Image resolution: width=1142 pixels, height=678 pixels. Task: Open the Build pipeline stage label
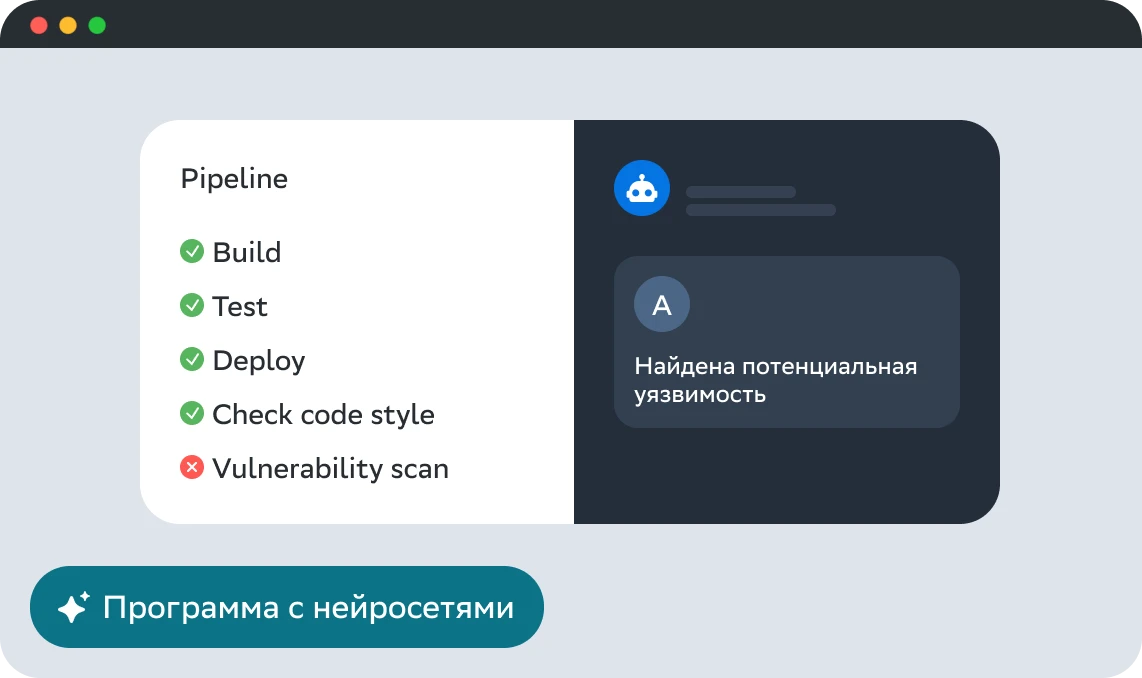coord(246,252)
